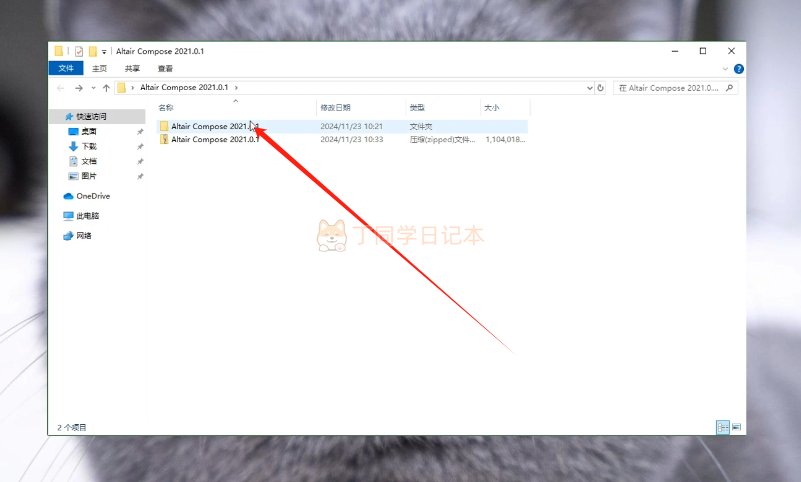This screenshot has height=482, width=801.
Task: Go up one folder level
Action: click(106, 88)
